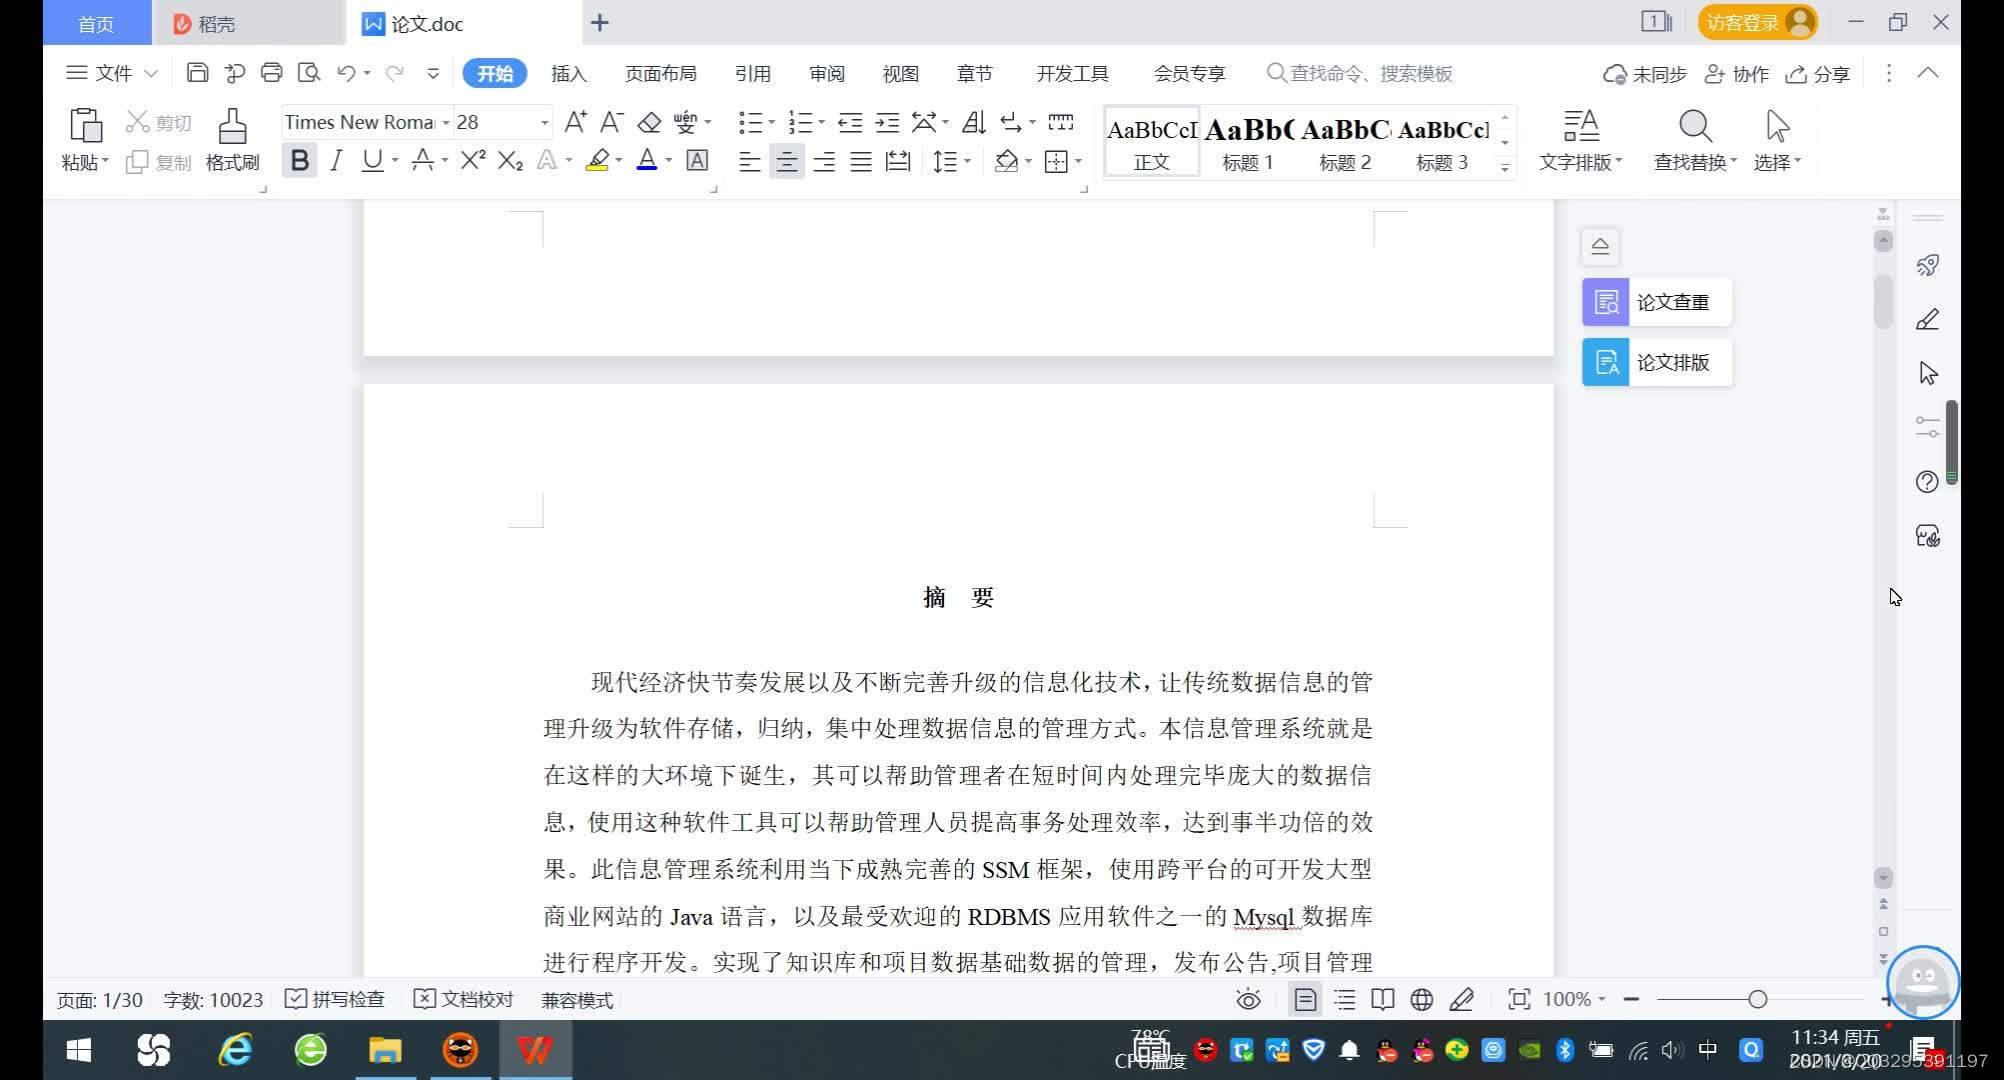Screen dimensions: 2004x1080
Task: Click the Print icon
Action: [271, 73]
